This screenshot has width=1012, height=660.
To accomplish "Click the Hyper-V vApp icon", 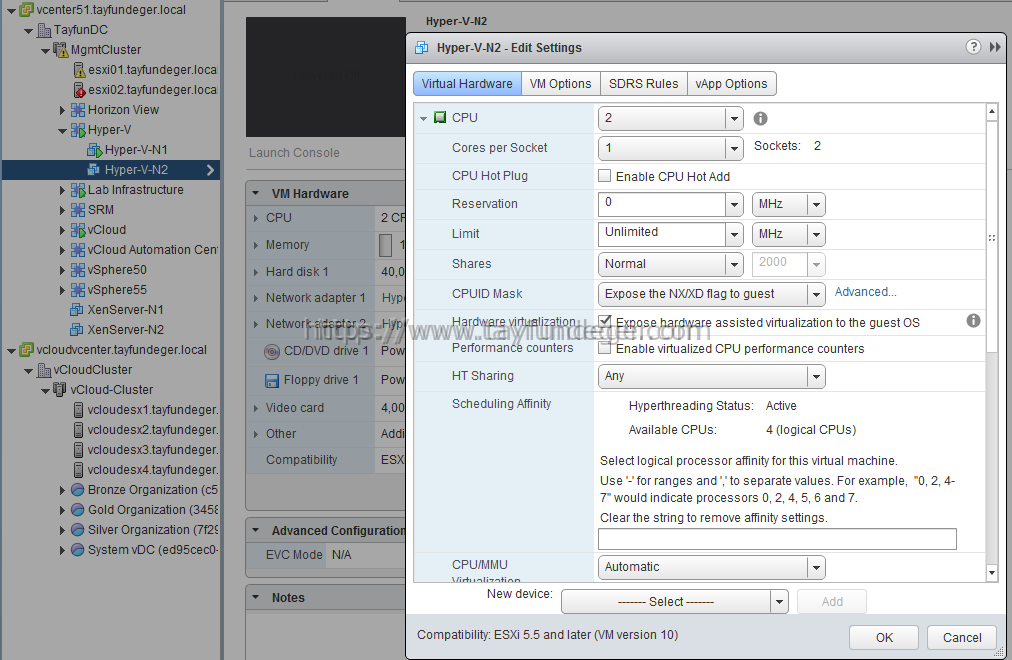I will point(77,130).
